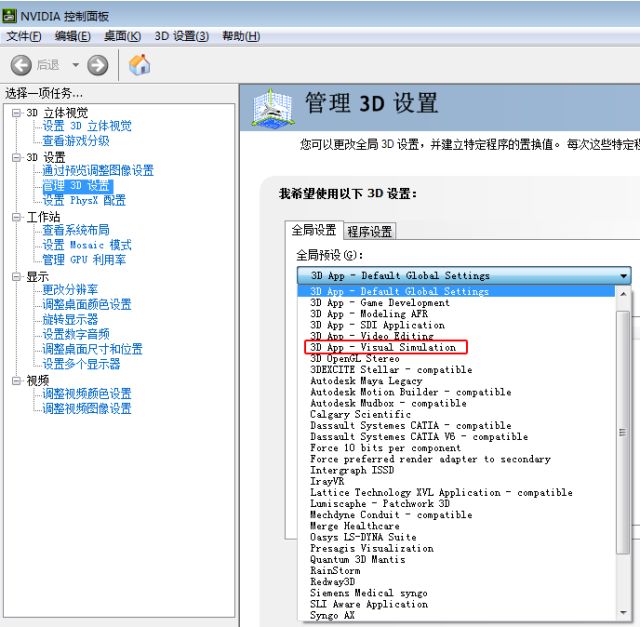Open the 帮助(H) menu
640x627 pixels.
coord(241,36)
